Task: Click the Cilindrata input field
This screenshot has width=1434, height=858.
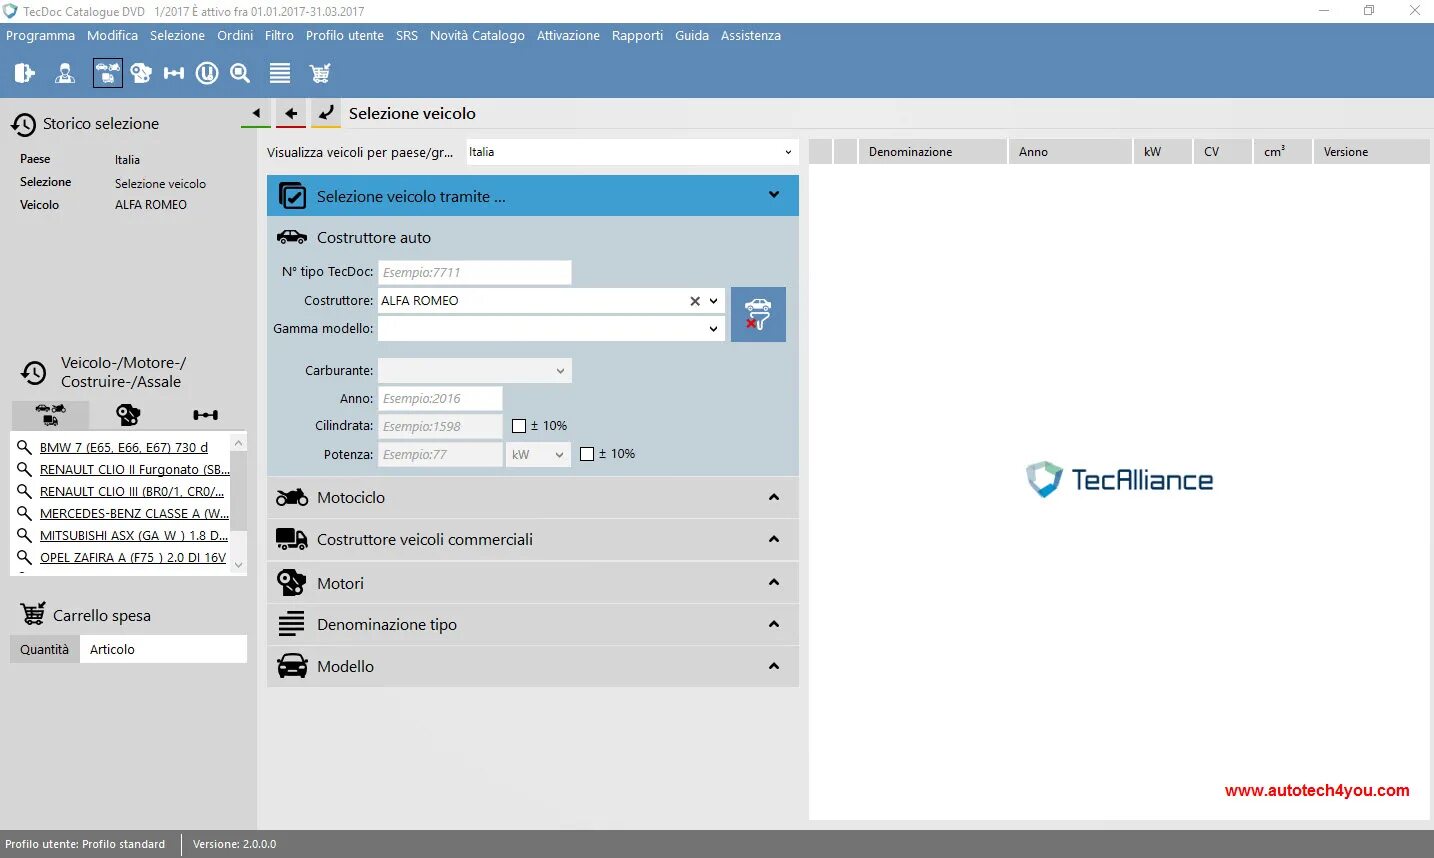Action: [x=440, y=426]
